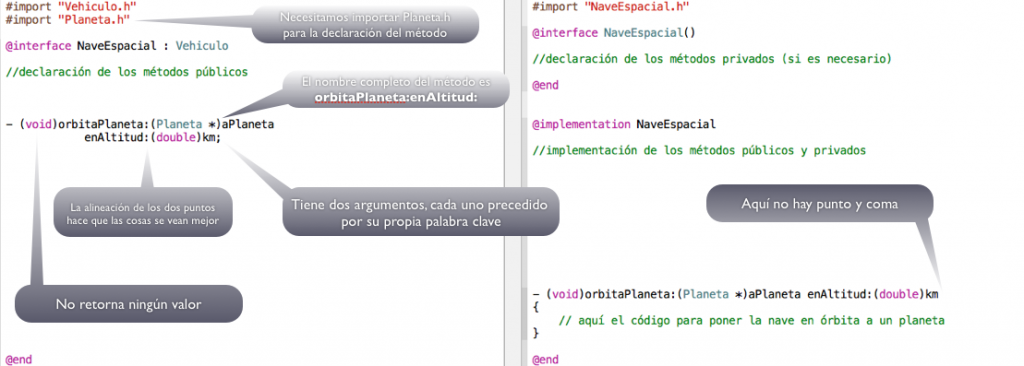Click the 'No retorna ningún valor' bubble

click(x=128, y=304)
